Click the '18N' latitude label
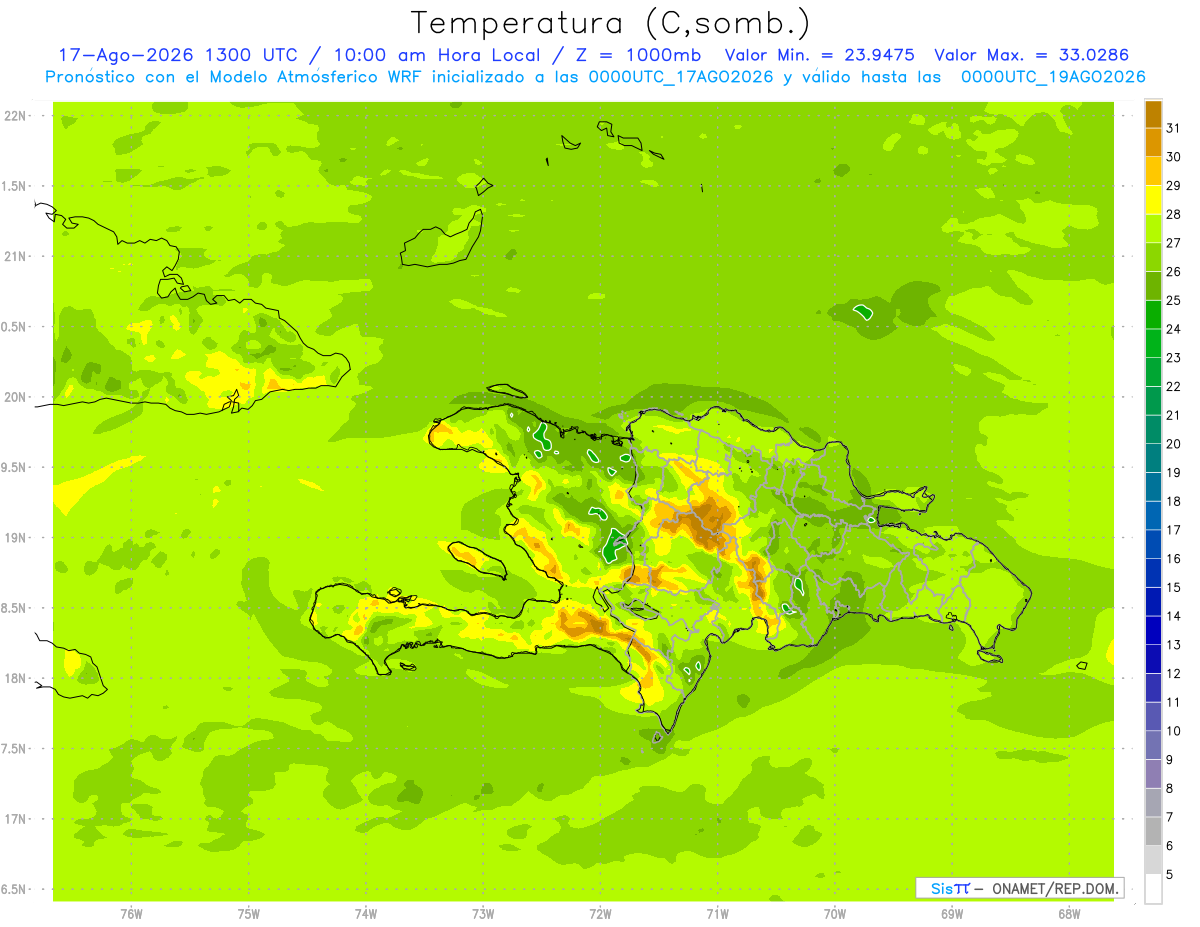 (17, 678)
